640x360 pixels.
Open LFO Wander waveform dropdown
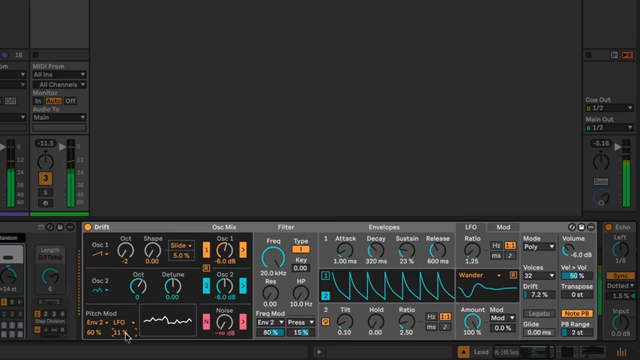click(x=480, y=276)
